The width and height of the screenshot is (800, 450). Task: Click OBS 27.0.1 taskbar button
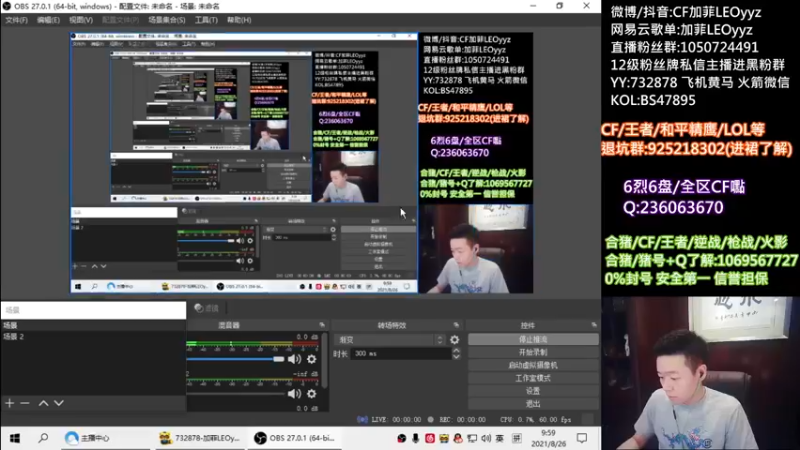pos(295,438)
